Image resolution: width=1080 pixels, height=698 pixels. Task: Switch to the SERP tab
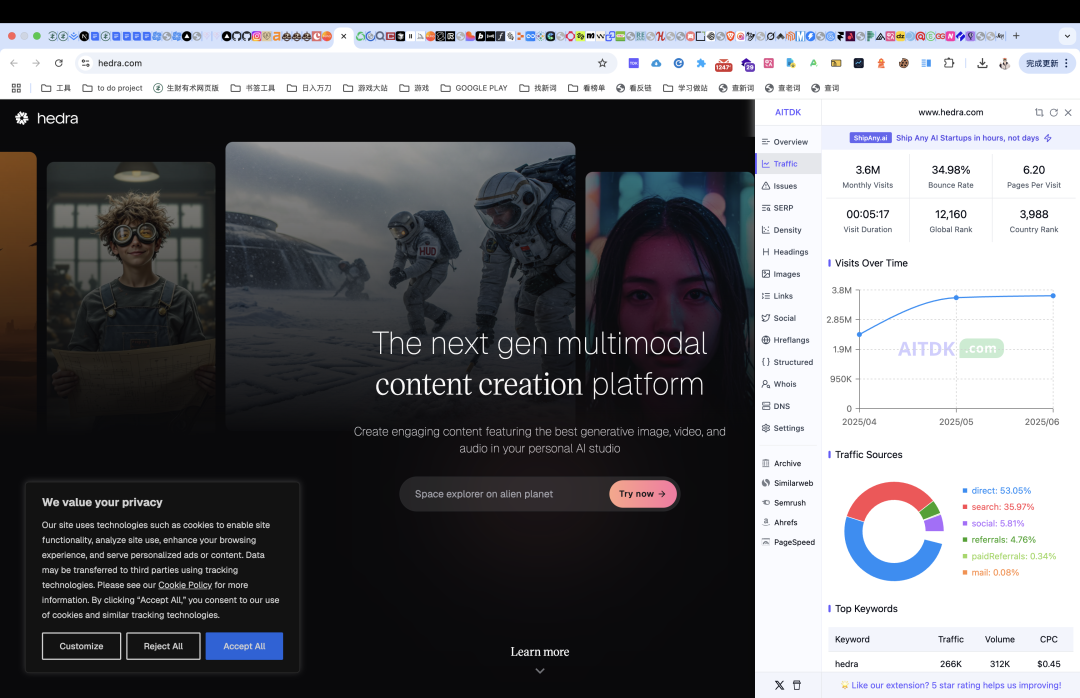tap(778, 208)
